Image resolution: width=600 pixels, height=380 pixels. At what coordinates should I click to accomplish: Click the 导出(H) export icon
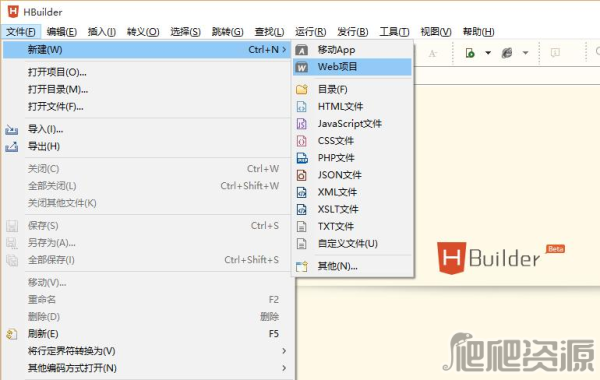(11, 147)
